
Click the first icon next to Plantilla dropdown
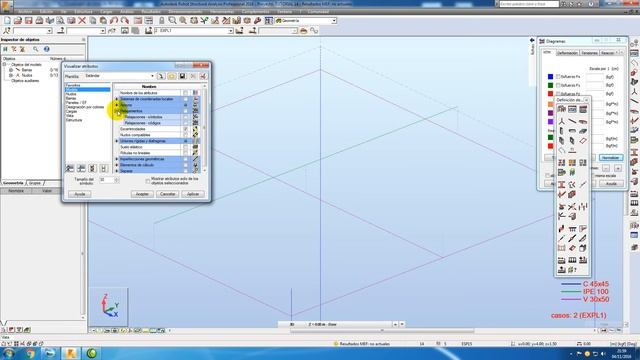[161, 76]
